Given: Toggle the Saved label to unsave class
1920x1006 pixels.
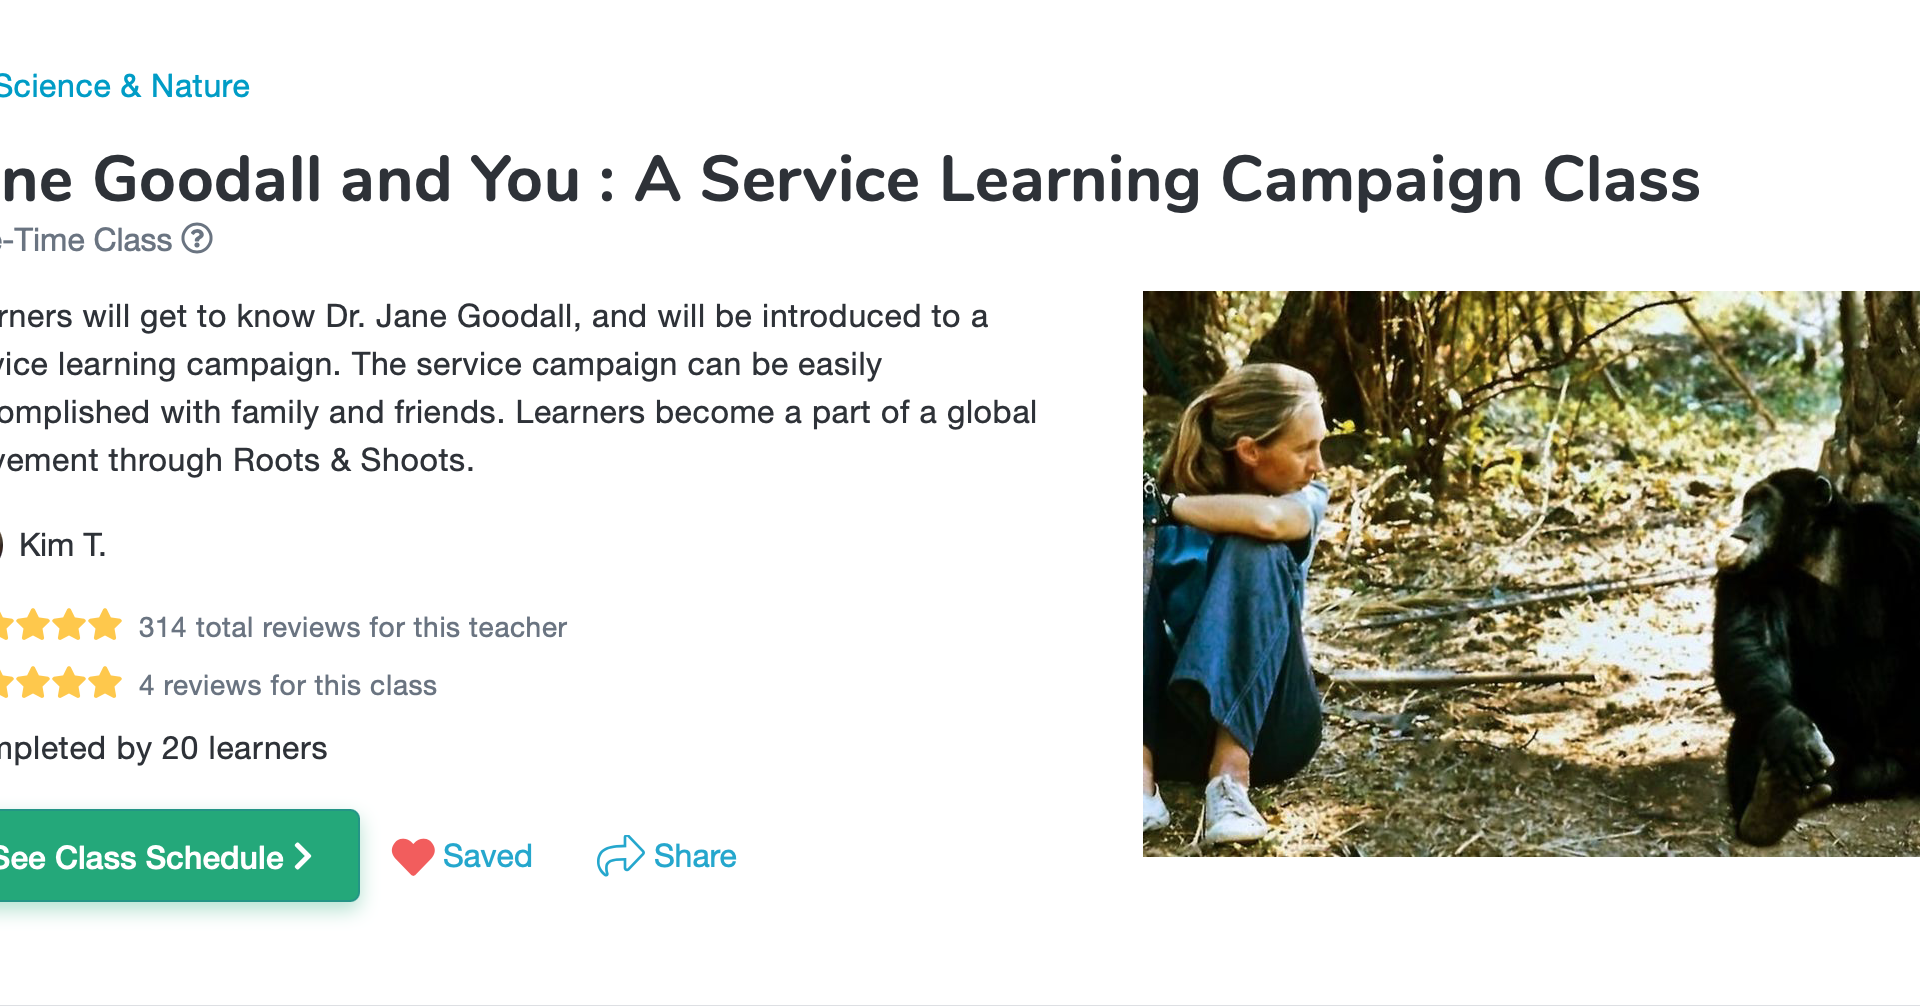Looking at the screenshot, I should [x=487, y=856].
